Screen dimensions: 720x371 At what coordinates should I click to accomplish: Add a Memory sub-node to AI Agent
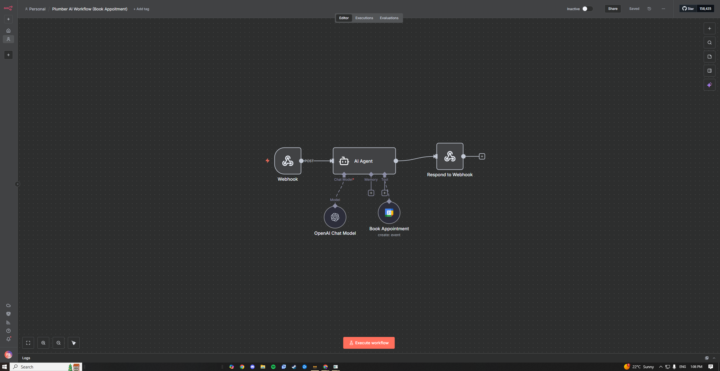click(371, 193)
